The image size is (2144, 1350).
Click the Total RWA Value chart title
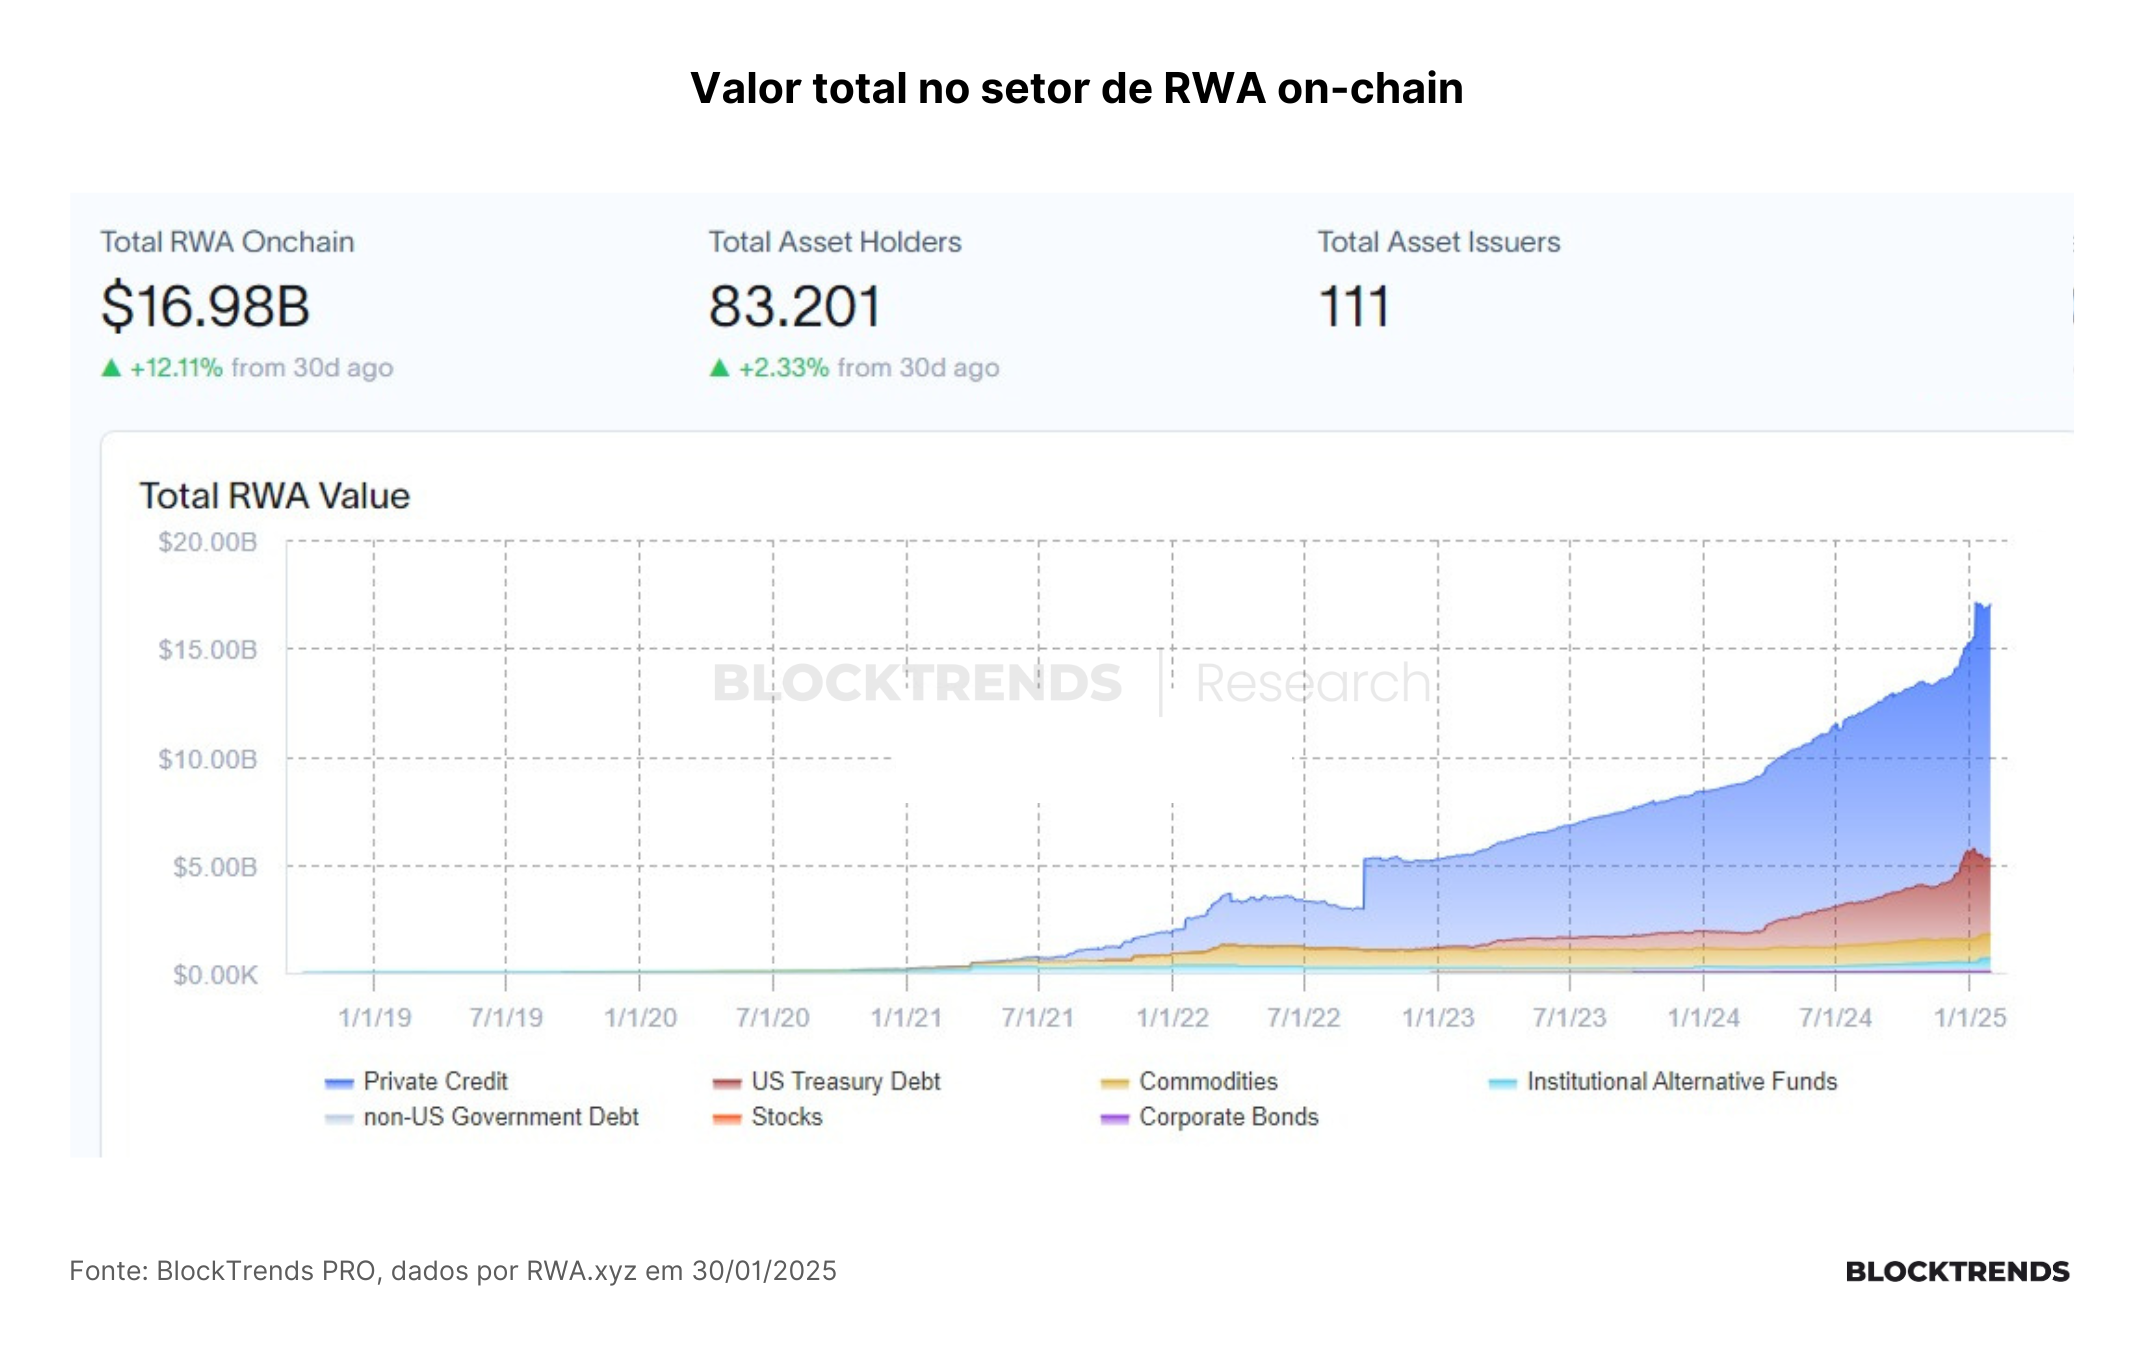point(274,496)
